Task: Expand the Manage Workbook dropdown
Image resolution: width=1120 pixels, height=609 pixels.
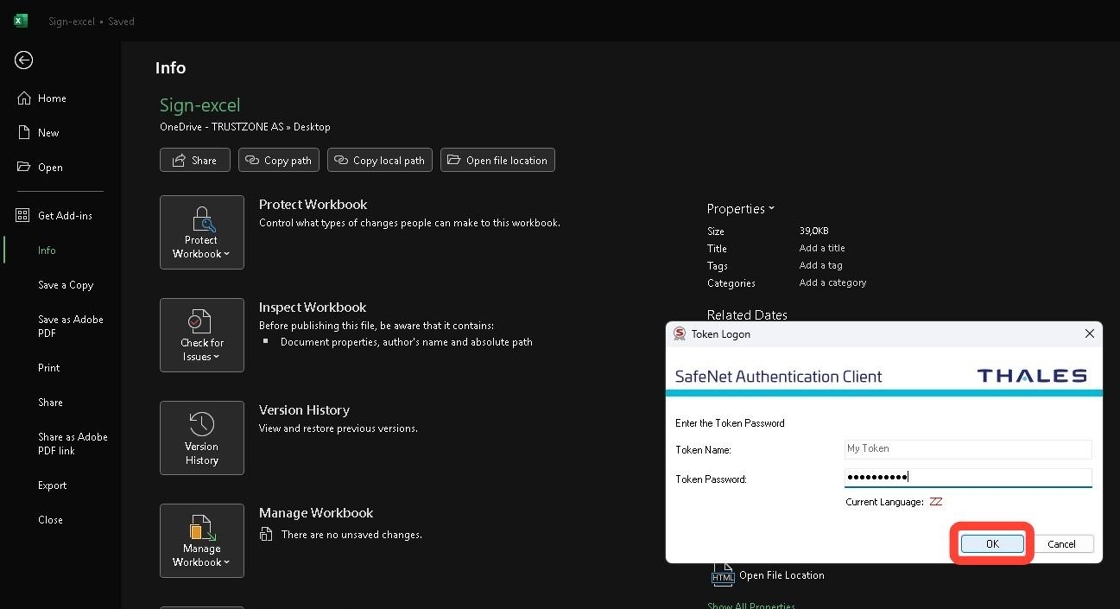Action: [x=202, y=540]
